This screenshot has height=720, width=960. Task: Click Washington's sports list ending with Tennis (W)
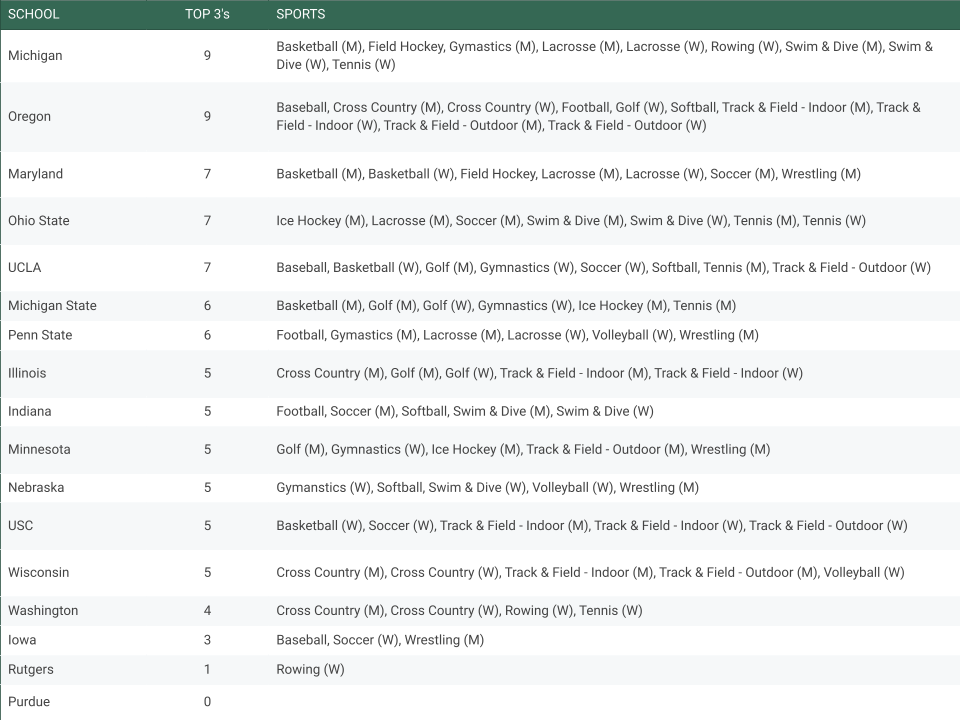tap(459, 610)
